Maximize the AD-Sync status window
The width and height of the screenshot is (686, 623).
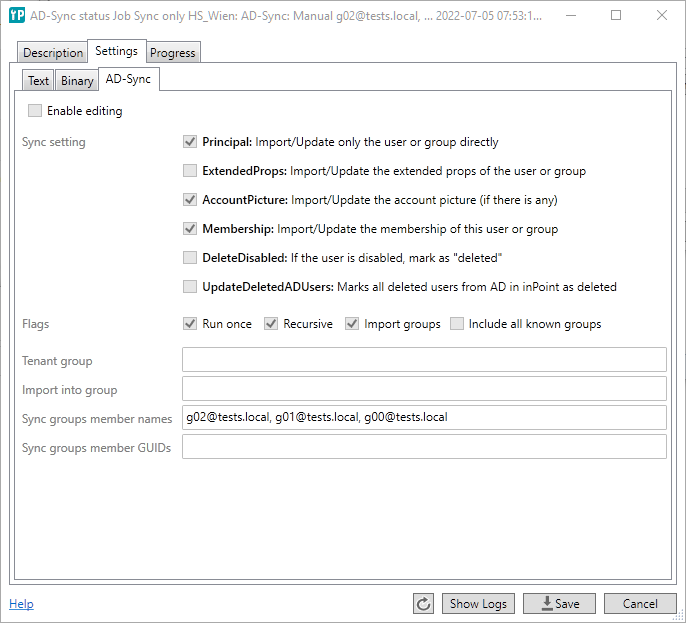[615, 15]
